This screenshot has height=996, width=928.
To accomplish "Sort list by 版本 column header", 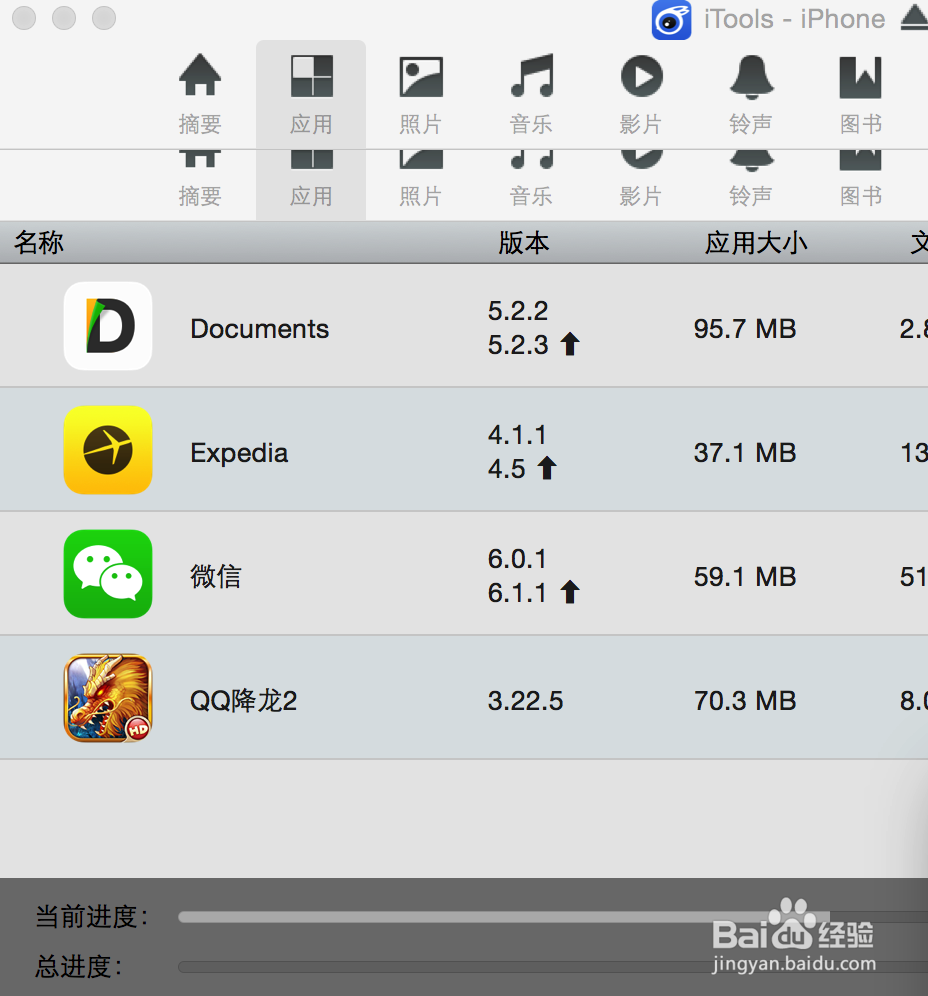I will click(x=523, y=243).
